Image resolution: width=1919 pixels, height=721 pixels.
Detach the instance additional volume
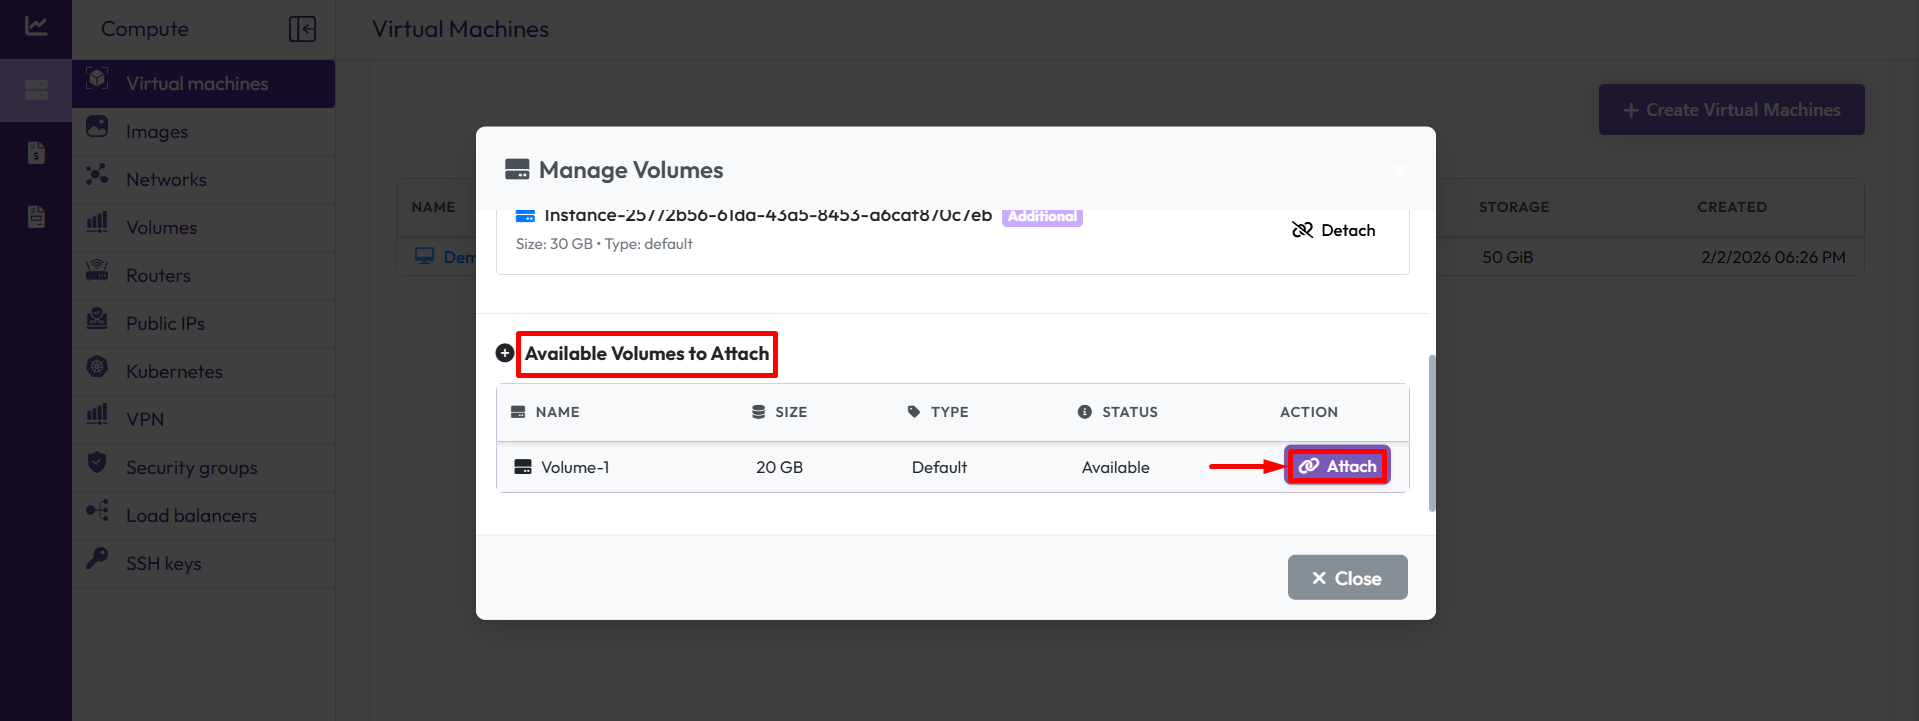(x=1333, y=230)
